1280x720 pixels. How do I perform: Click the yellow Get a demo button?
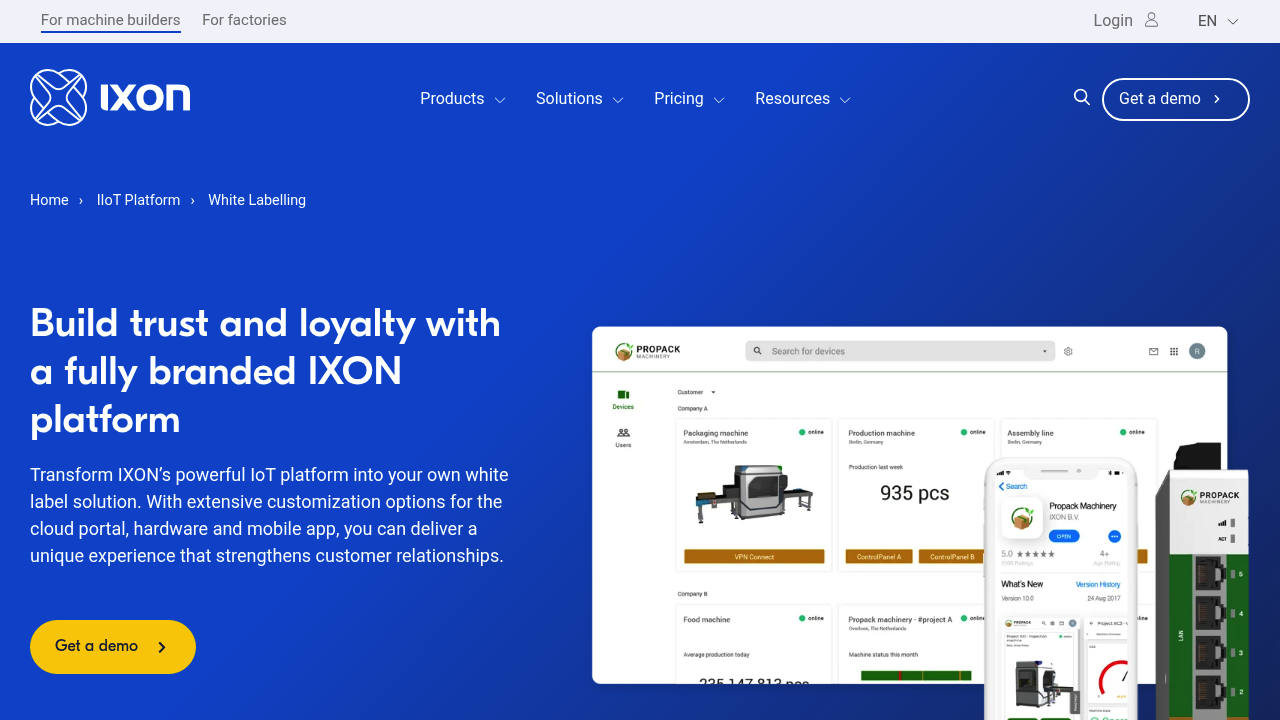(x=112, y=646)
